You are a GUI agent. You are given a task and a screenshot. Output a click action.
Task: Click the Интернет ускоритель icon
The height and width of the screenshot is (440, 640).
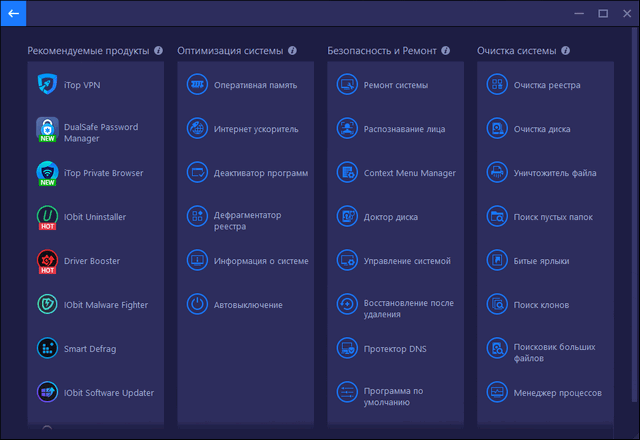(x=197, y=128)
